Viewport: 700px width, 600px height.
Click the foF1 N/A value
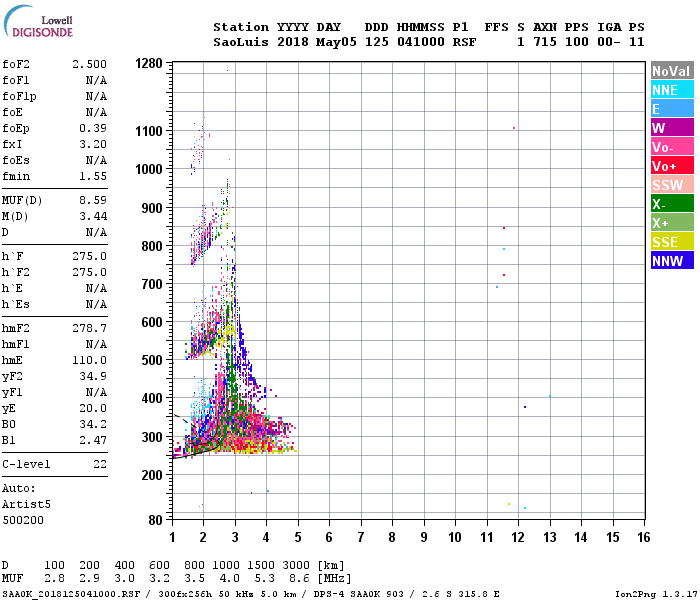(96, 80)
